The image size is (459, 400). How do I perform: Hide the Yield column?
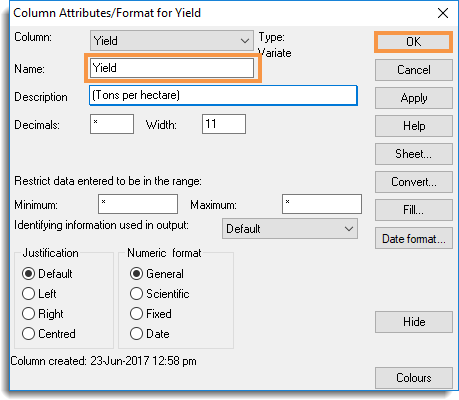(x=414, y=322)
